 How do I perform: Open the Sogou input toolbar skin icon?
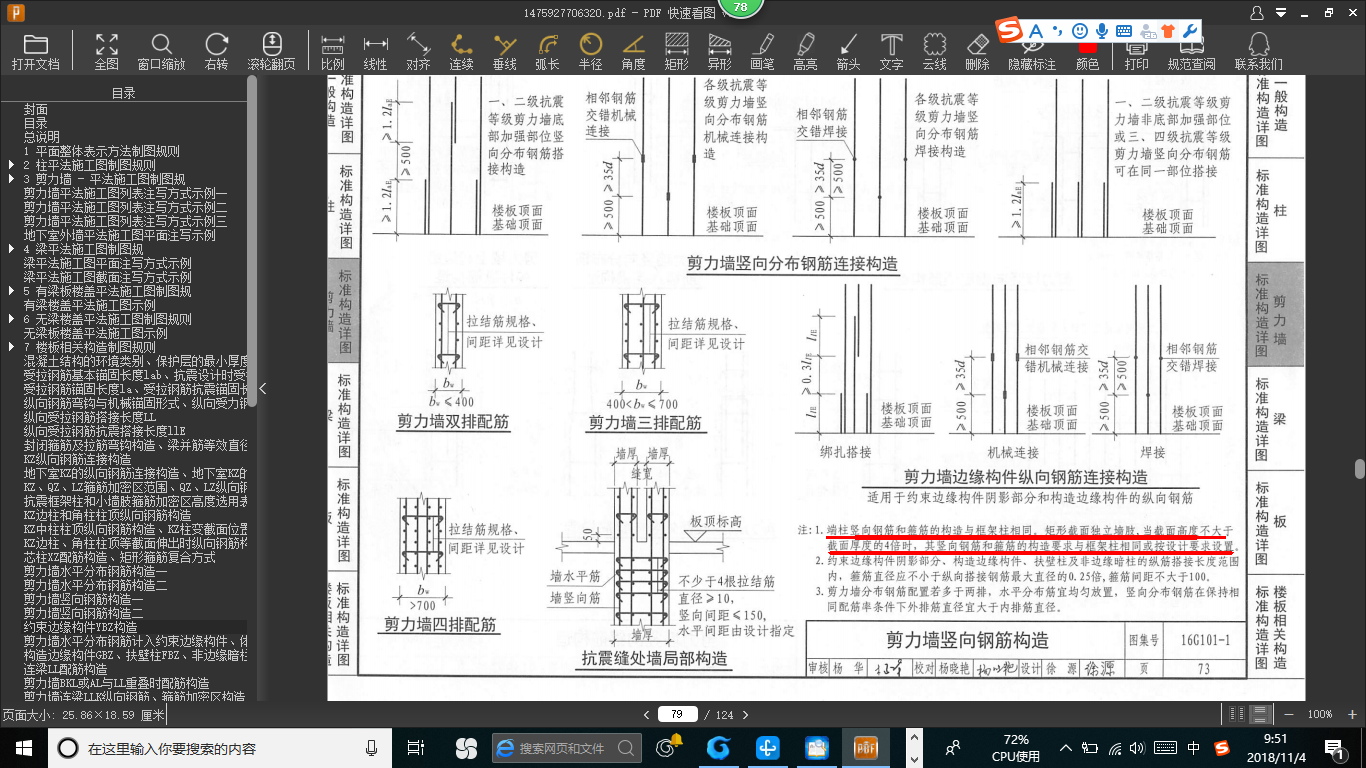tap(1168, 31)
